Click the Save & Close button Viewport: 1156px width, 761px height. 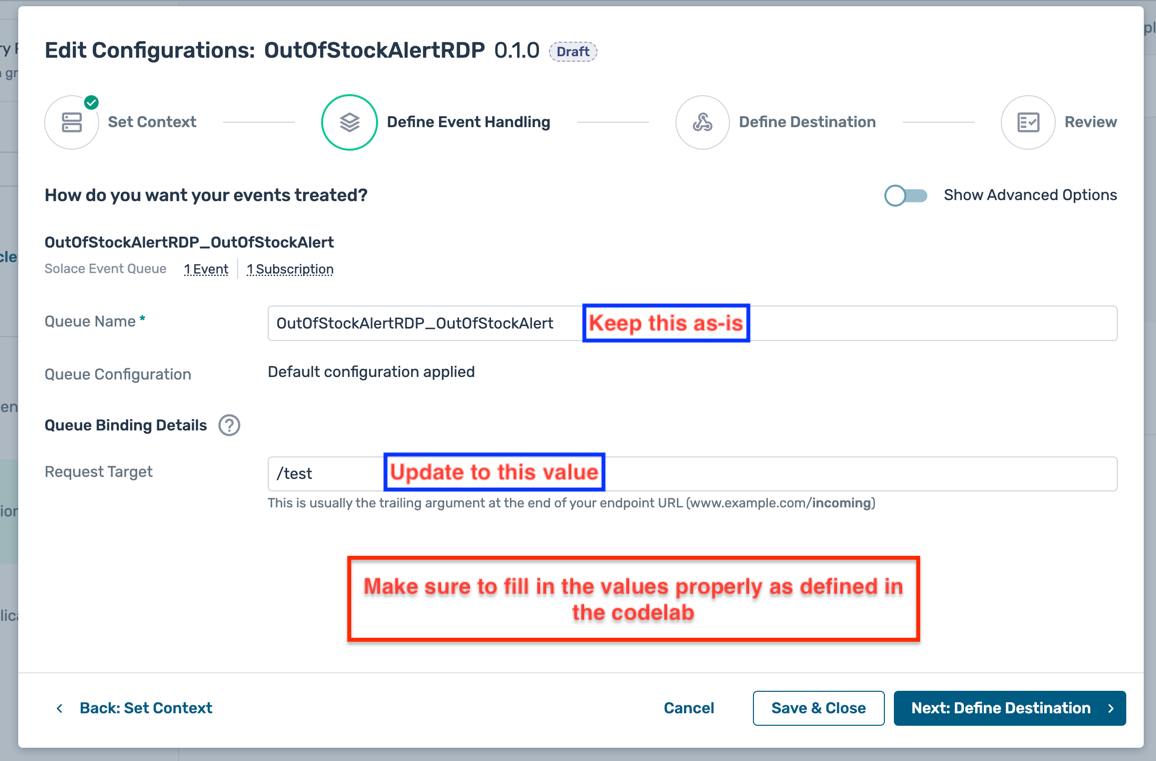(818, 708)
